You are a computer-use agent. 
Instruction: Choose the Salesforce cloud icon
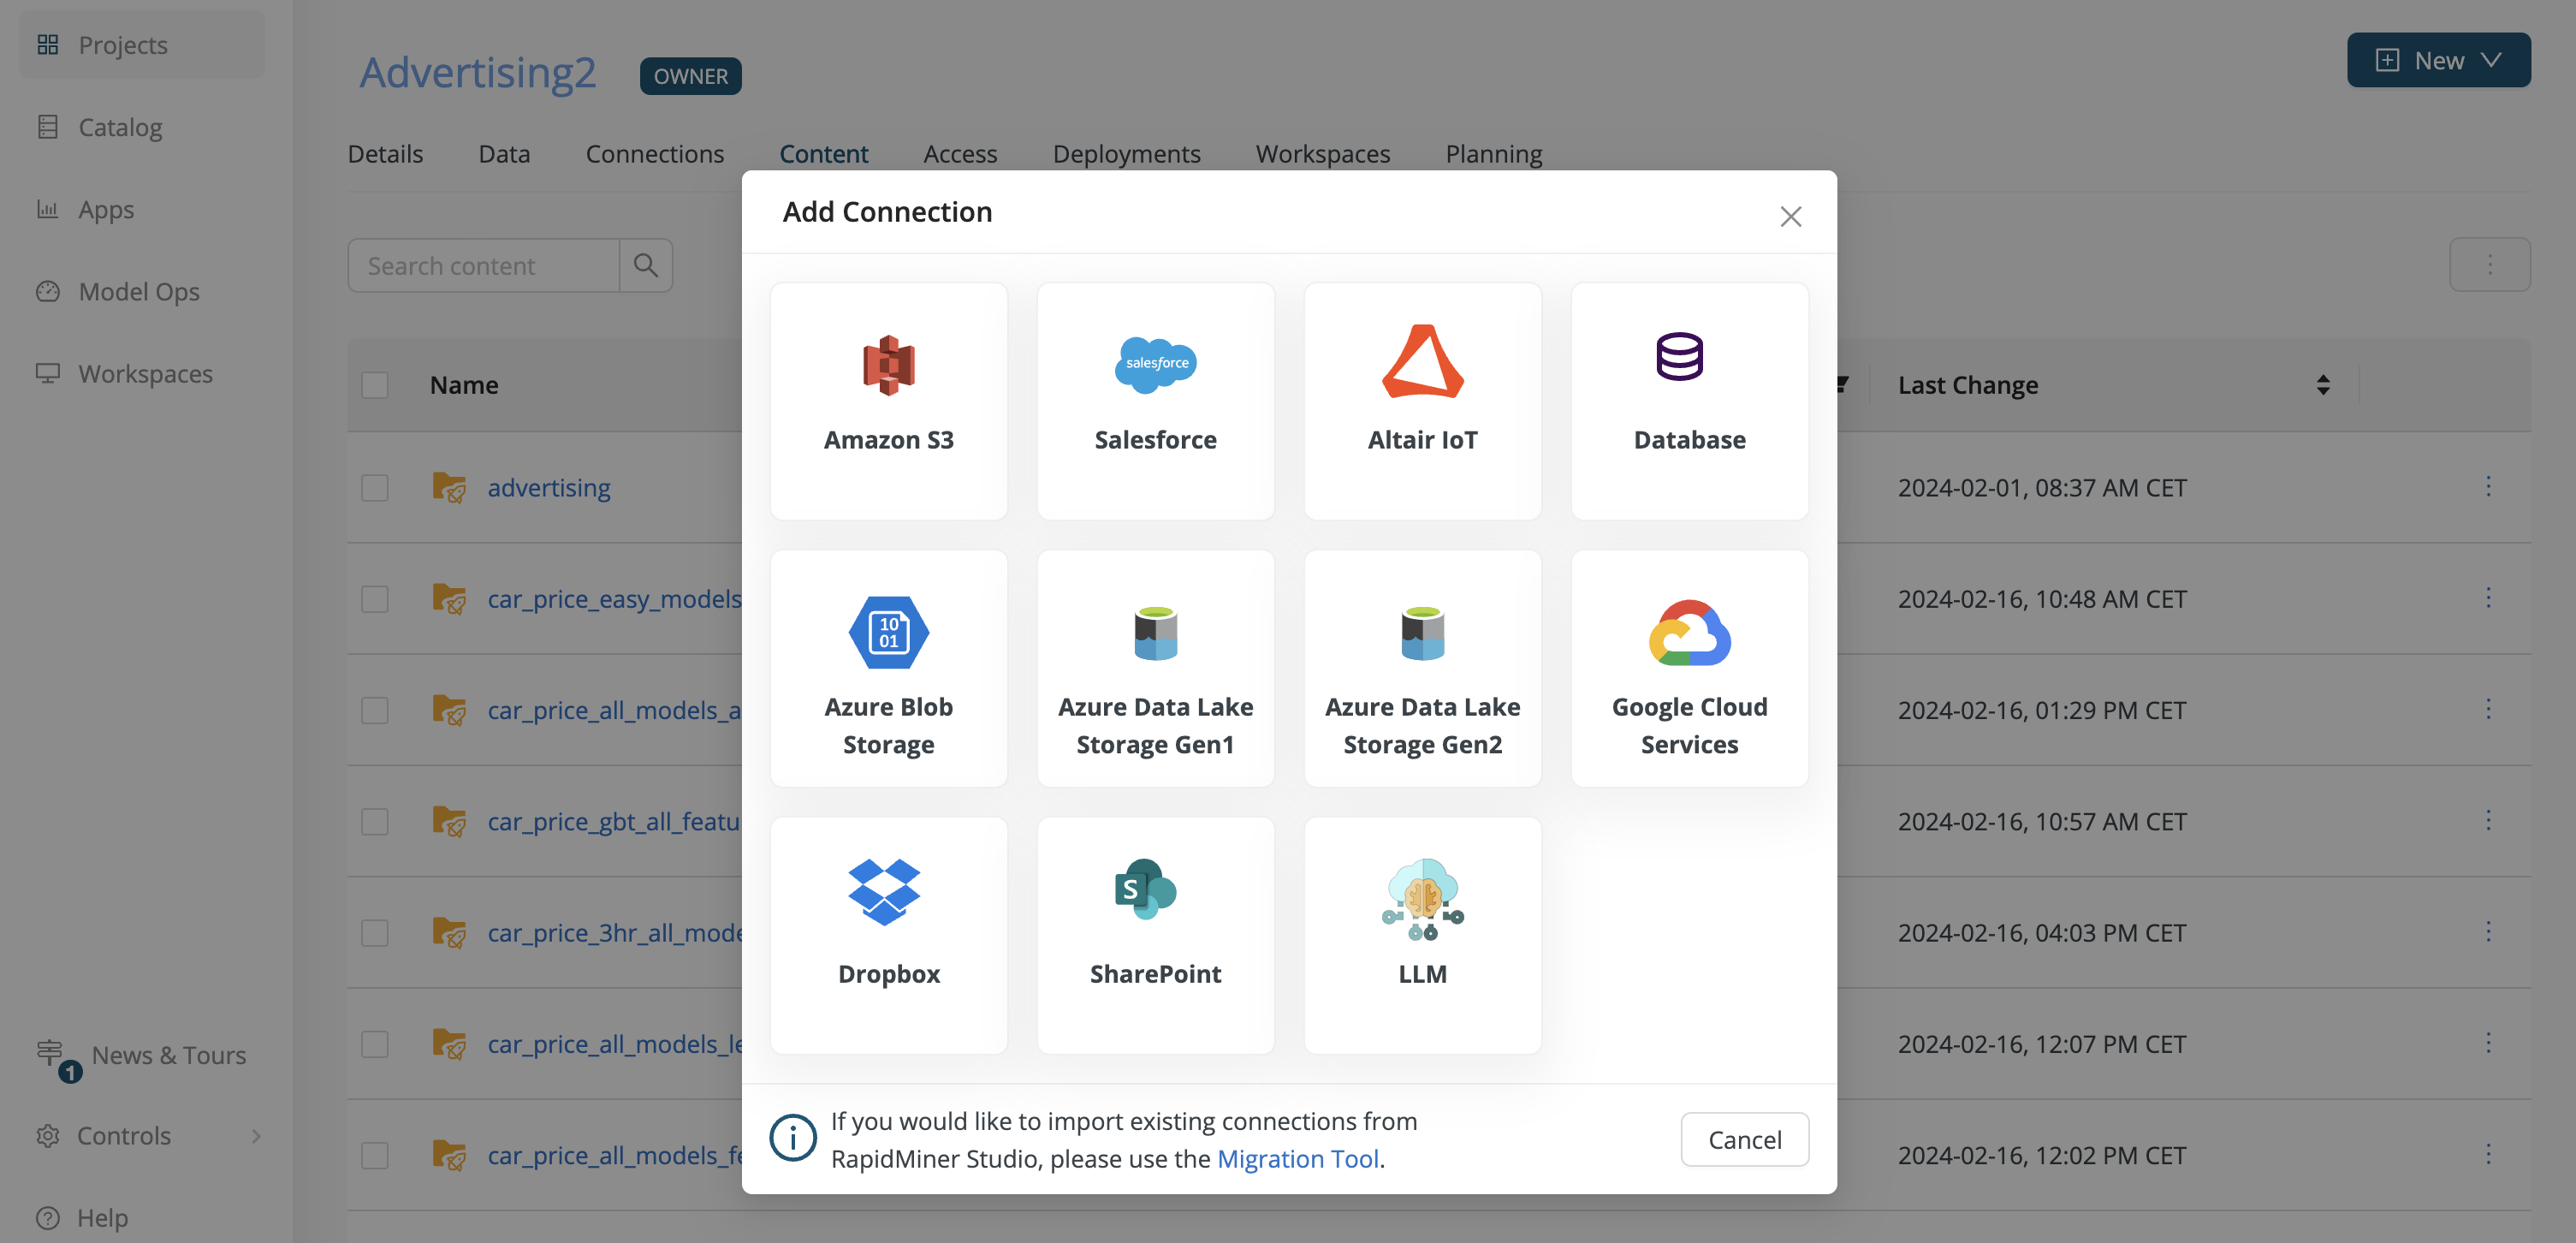point(1155,364)
